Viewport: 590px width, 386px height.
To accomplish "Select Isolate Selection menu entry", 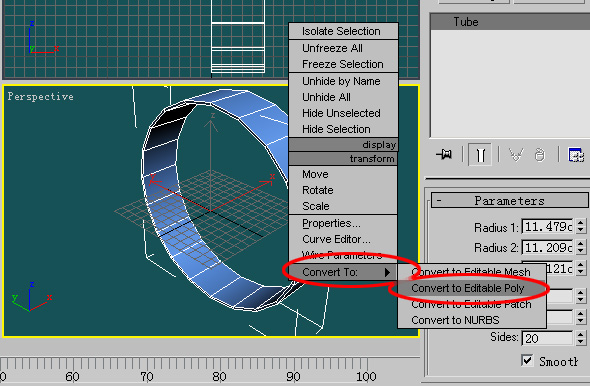I will [x=341, y=31].
